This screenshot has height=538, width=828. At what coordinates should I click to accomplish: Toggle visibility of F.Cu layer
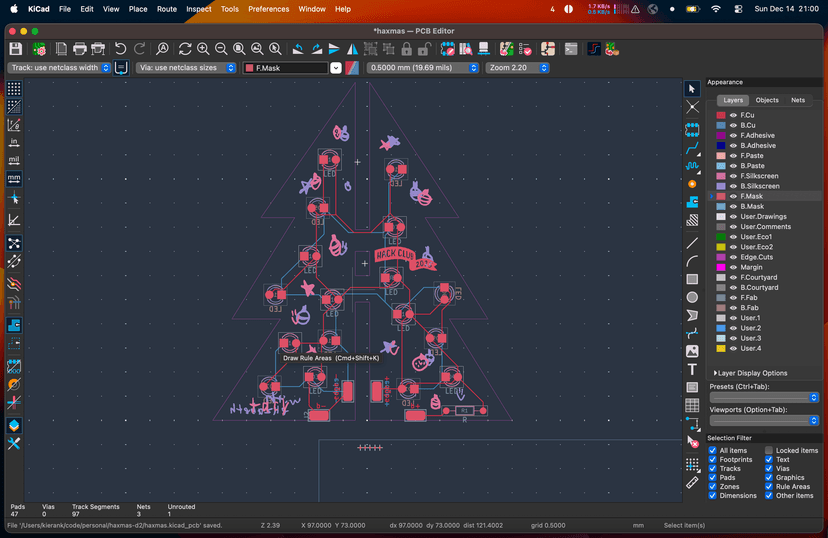coord(733,116)
